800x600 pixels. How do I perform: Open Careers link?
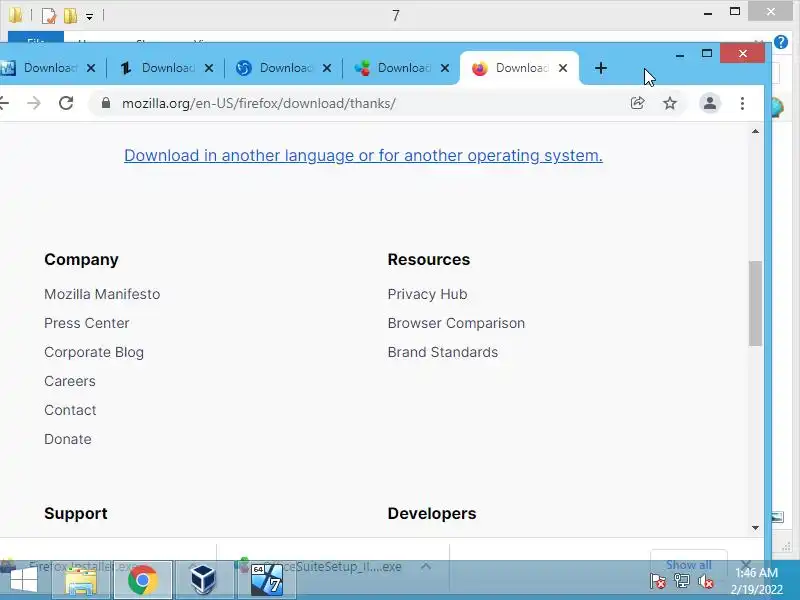pos(70,381)
